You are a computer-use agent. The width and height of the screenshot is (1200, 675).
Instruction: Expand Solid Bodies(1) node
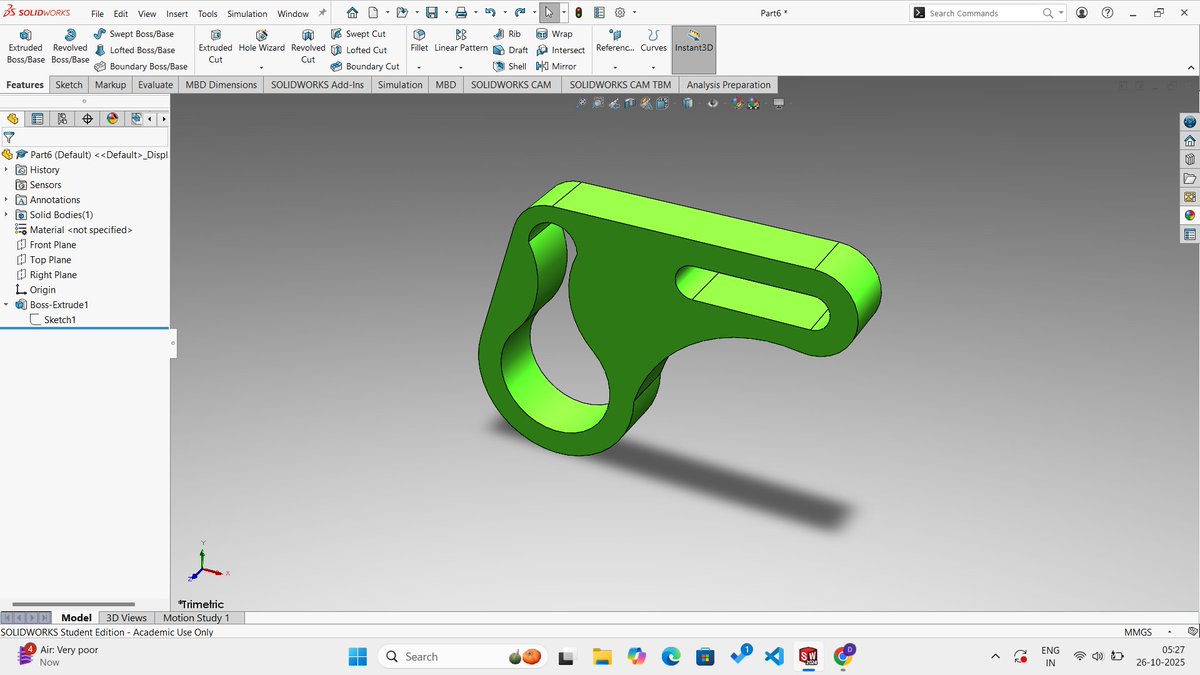(6, 215)
